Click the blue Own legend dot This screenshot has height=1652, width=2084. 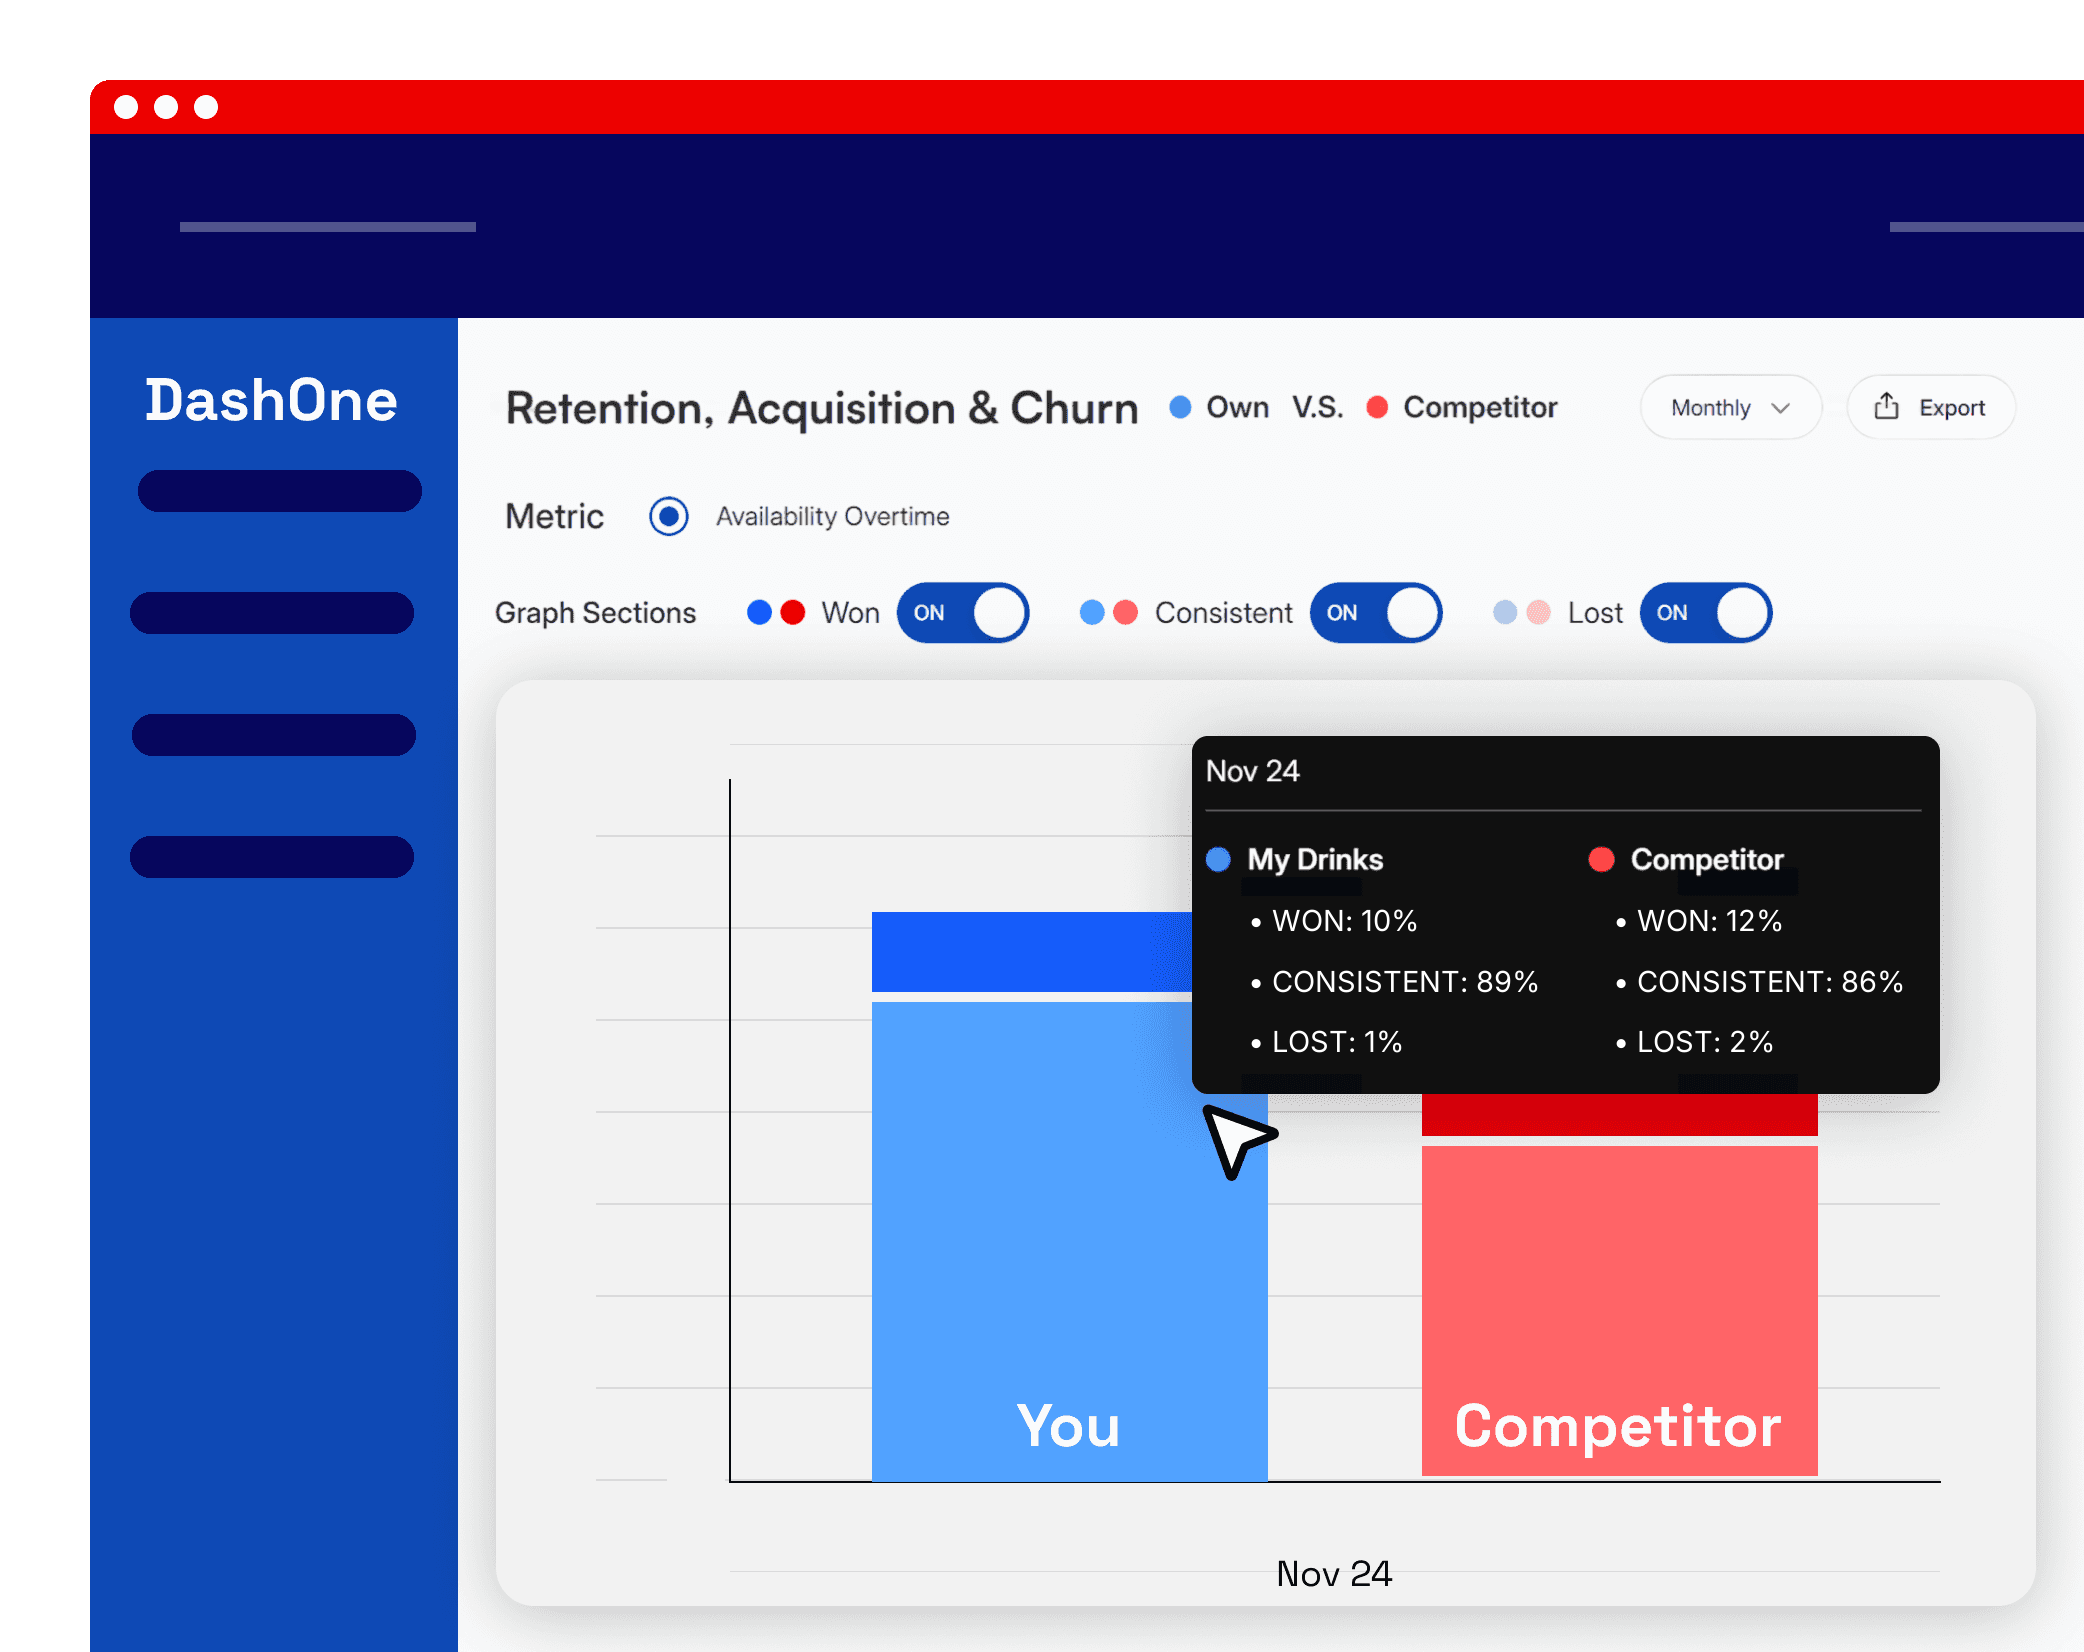(1180, 407)
